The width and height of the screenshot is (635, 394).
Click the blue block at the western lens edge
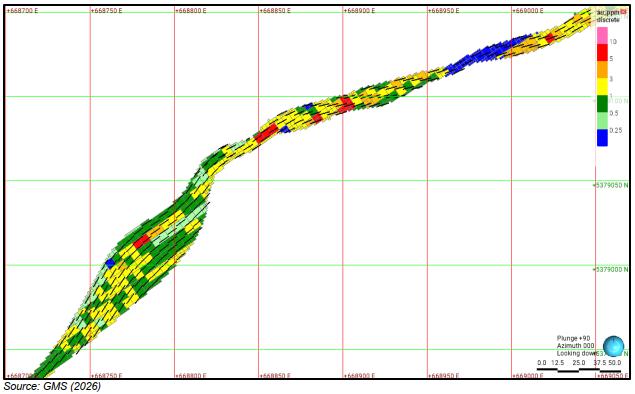(110, 264)
